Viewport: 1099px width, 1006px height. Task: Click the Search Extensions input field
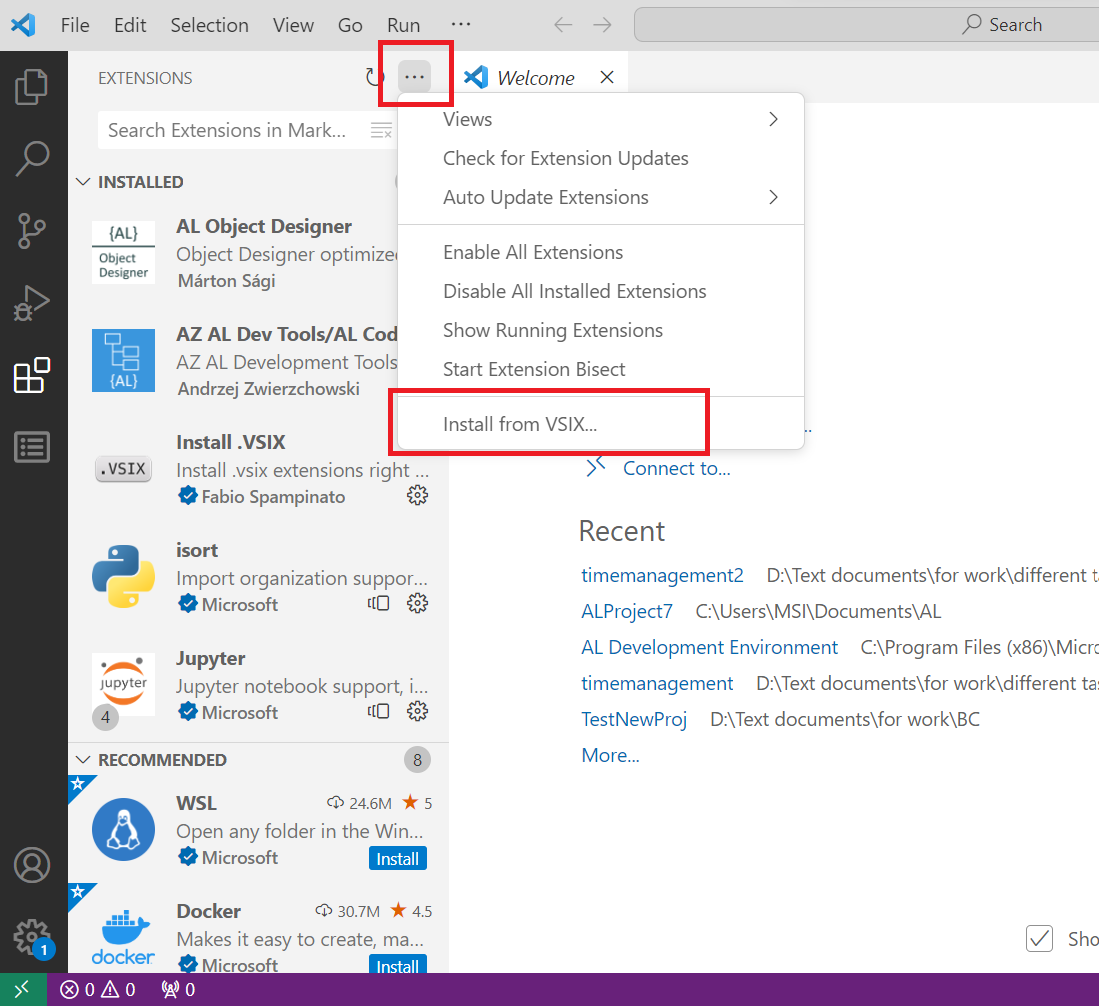pyautogui.click(x=230, y=130)
